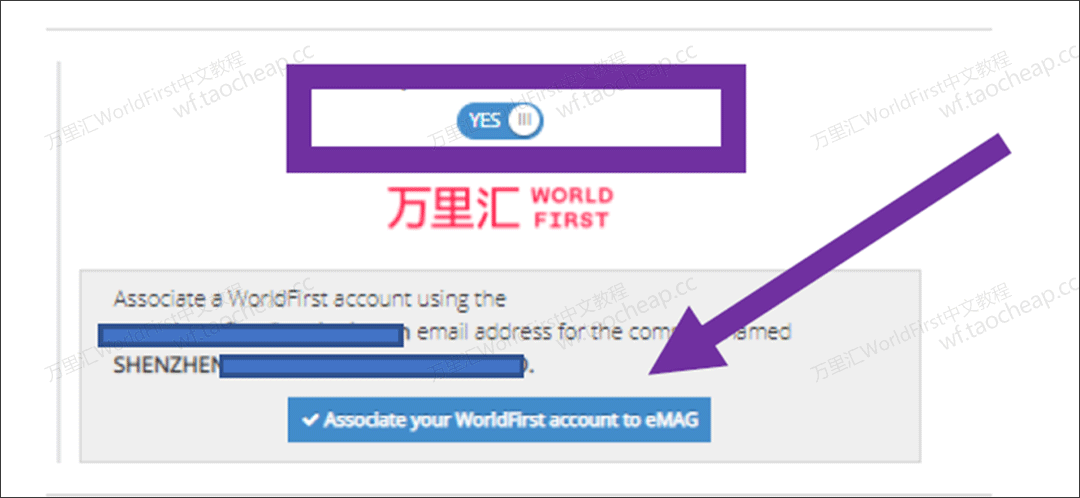Toggle the YES switch off
The image size is (1080, 498).
click(x=499, y=120)
